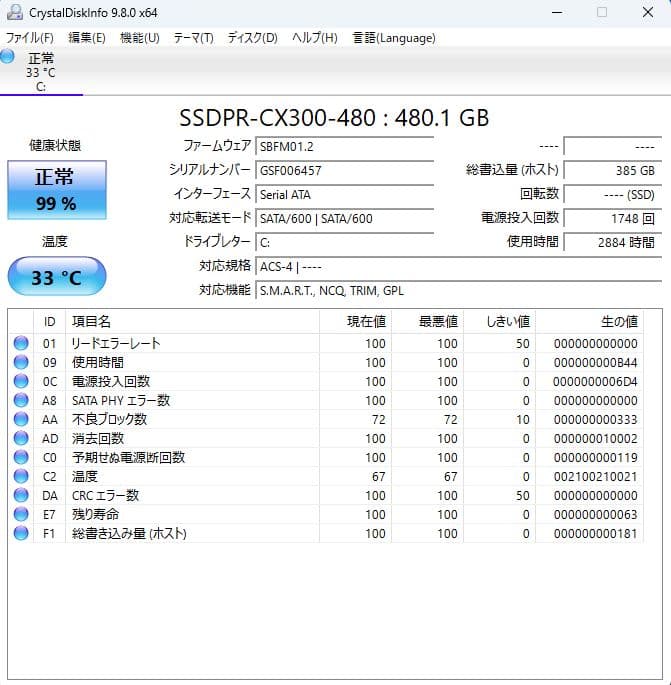The image size is (671, 685).
Task: Click status icon for C0 予期せぬ電源断回数
Action: (21, 457)
